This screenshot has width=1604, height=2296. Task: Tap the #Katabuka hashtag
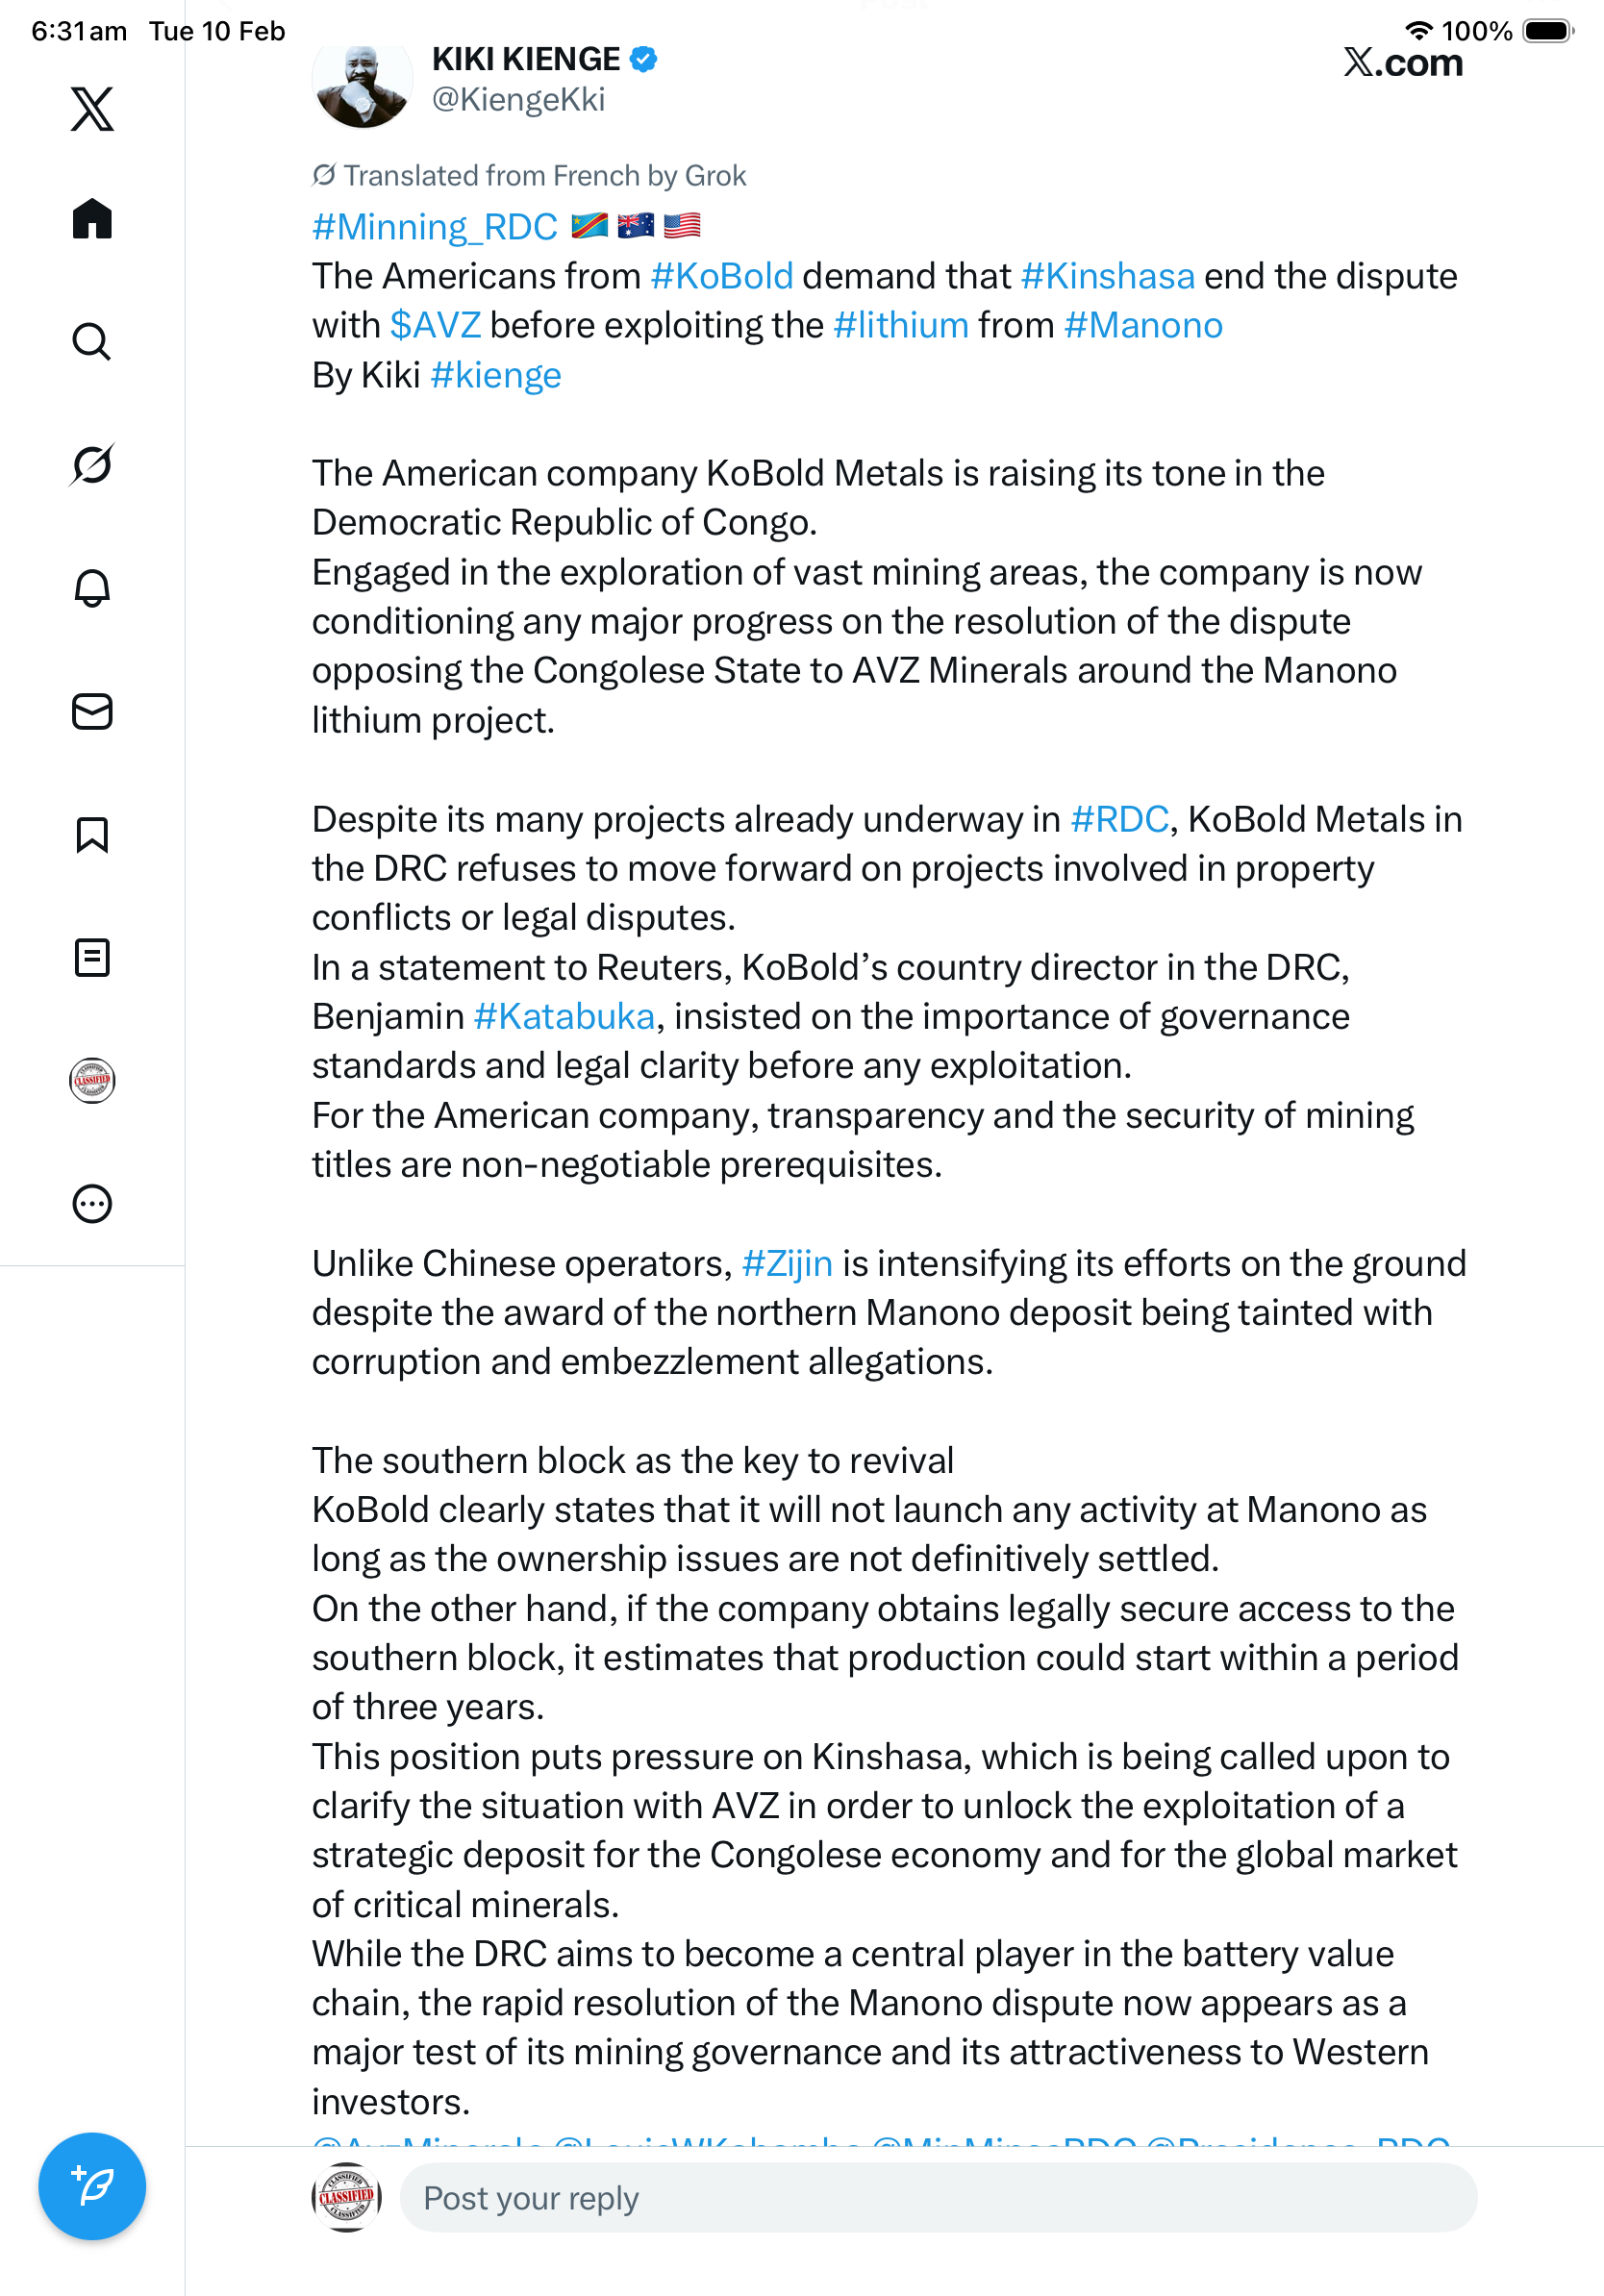(x=564, y=1017)
